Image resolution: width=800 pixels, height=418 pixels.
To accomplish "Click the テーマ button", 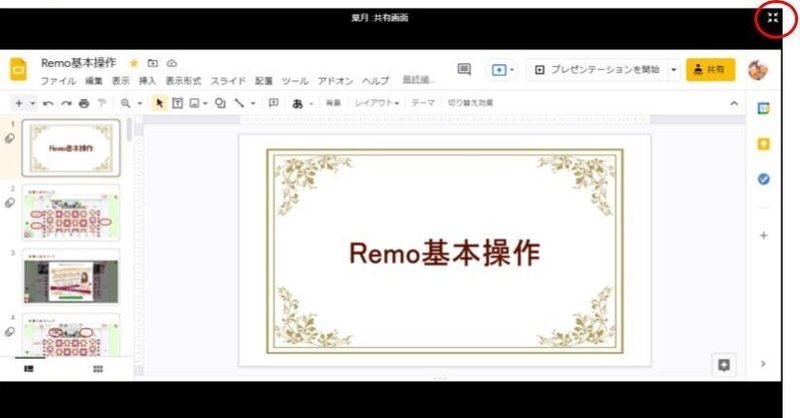I will tap(423, 103).
